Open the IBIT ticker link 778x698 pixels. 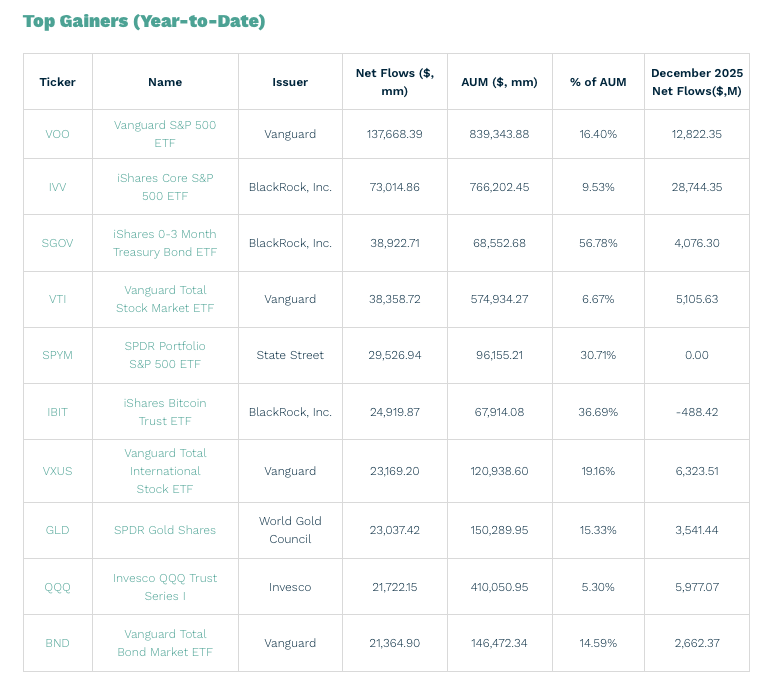pyautogui.click(x=58, y=412)
